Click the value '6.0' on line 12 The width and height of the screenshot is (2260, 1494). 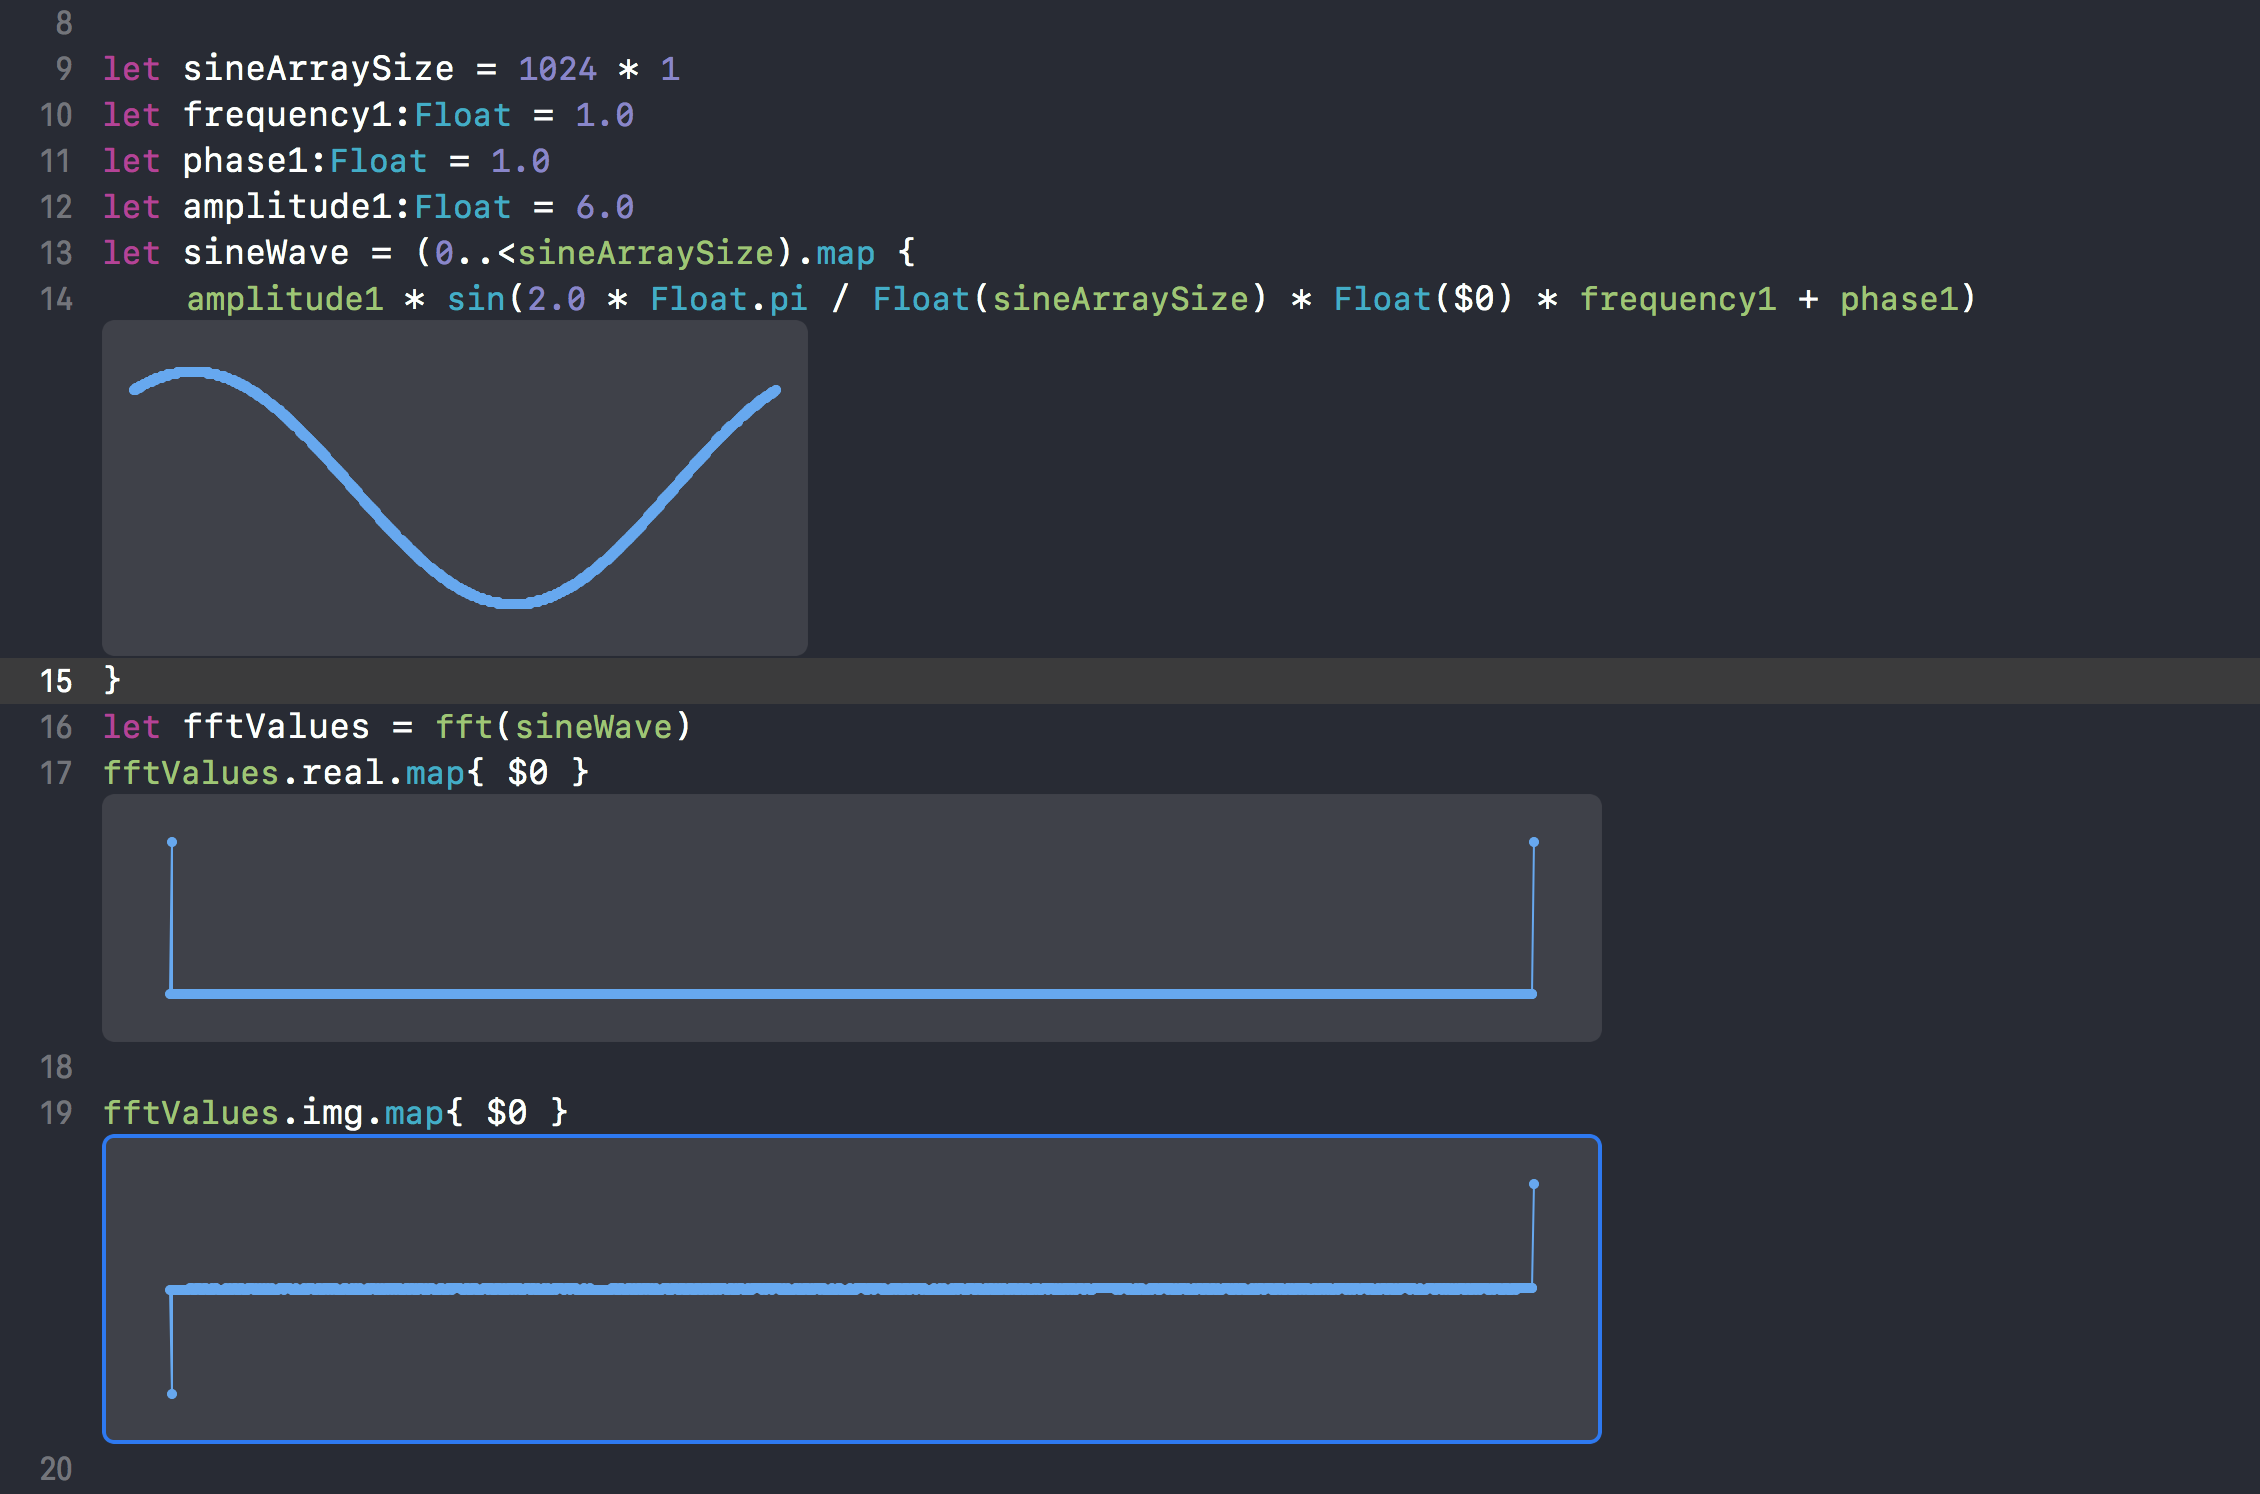605,207
